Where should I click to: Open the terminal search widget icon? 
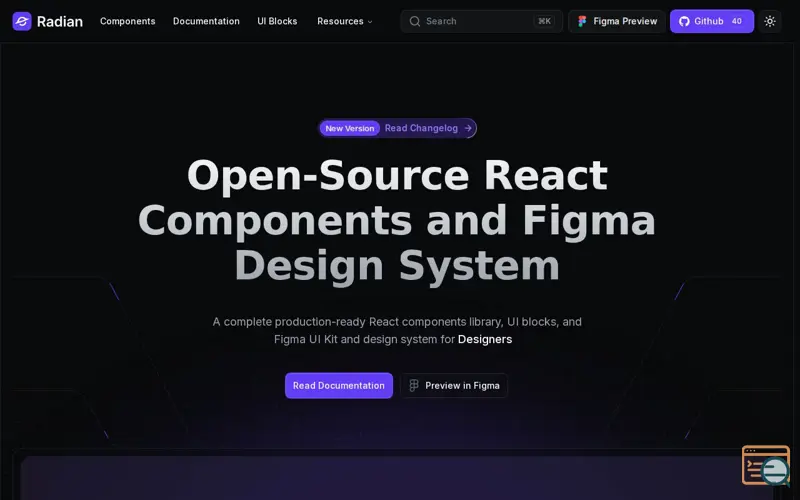[x=766, y=465]
